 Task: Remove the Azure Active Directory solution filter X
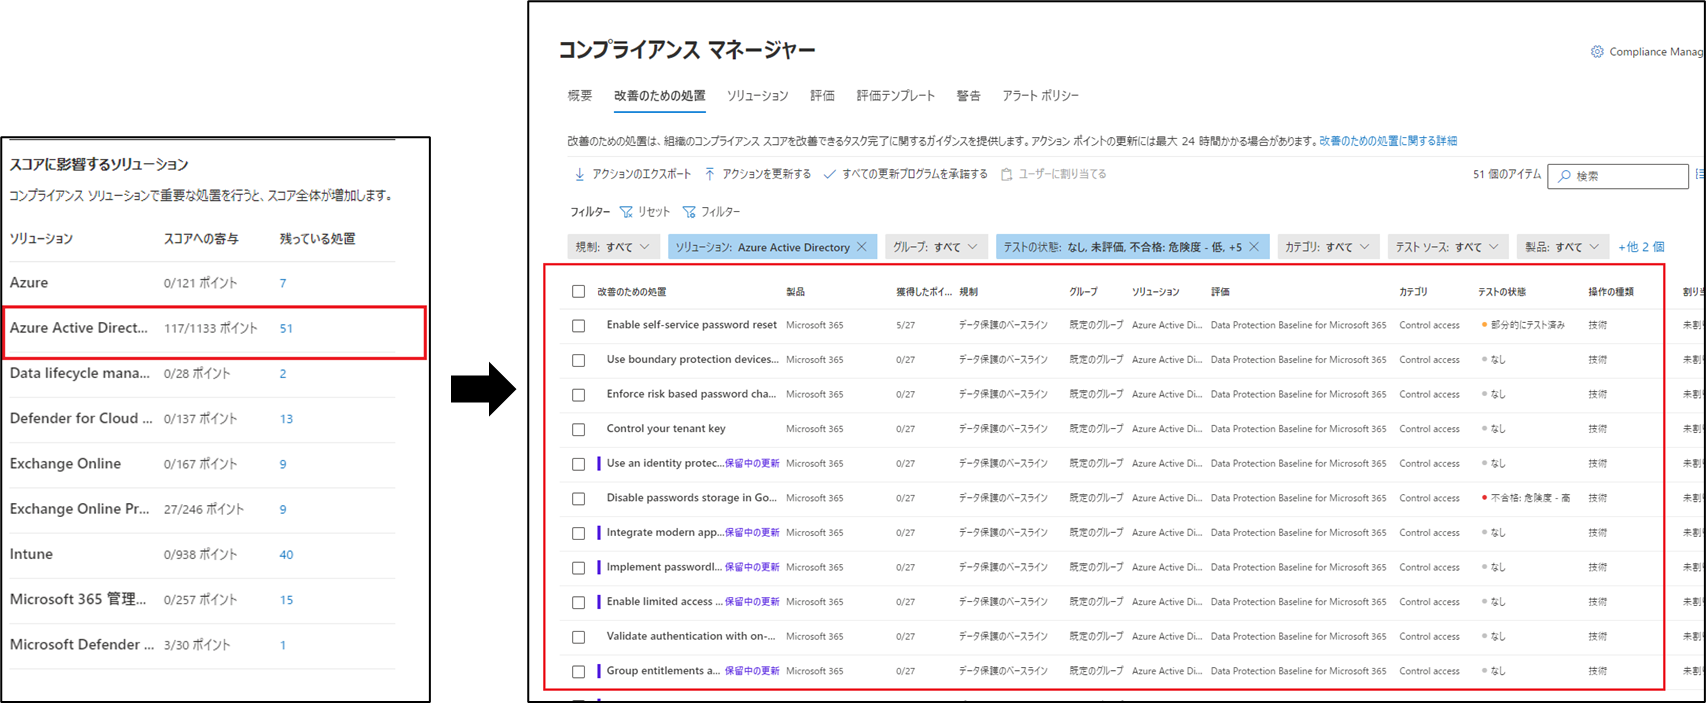(x=862, y=247)
